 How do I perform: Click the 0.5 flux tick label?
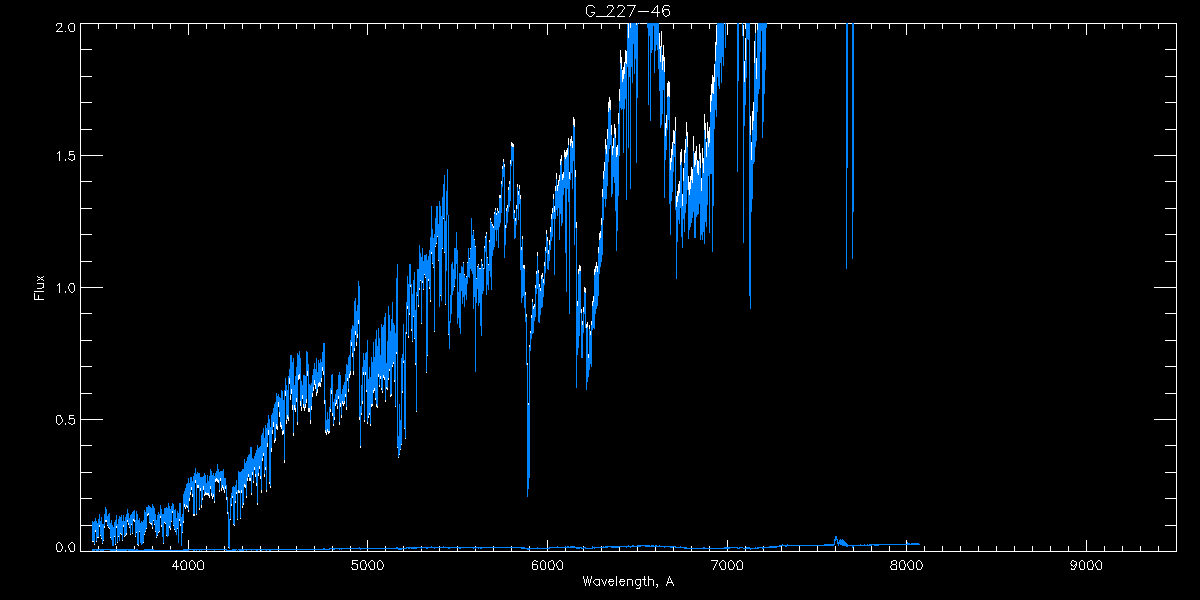[x=63, y=419]
